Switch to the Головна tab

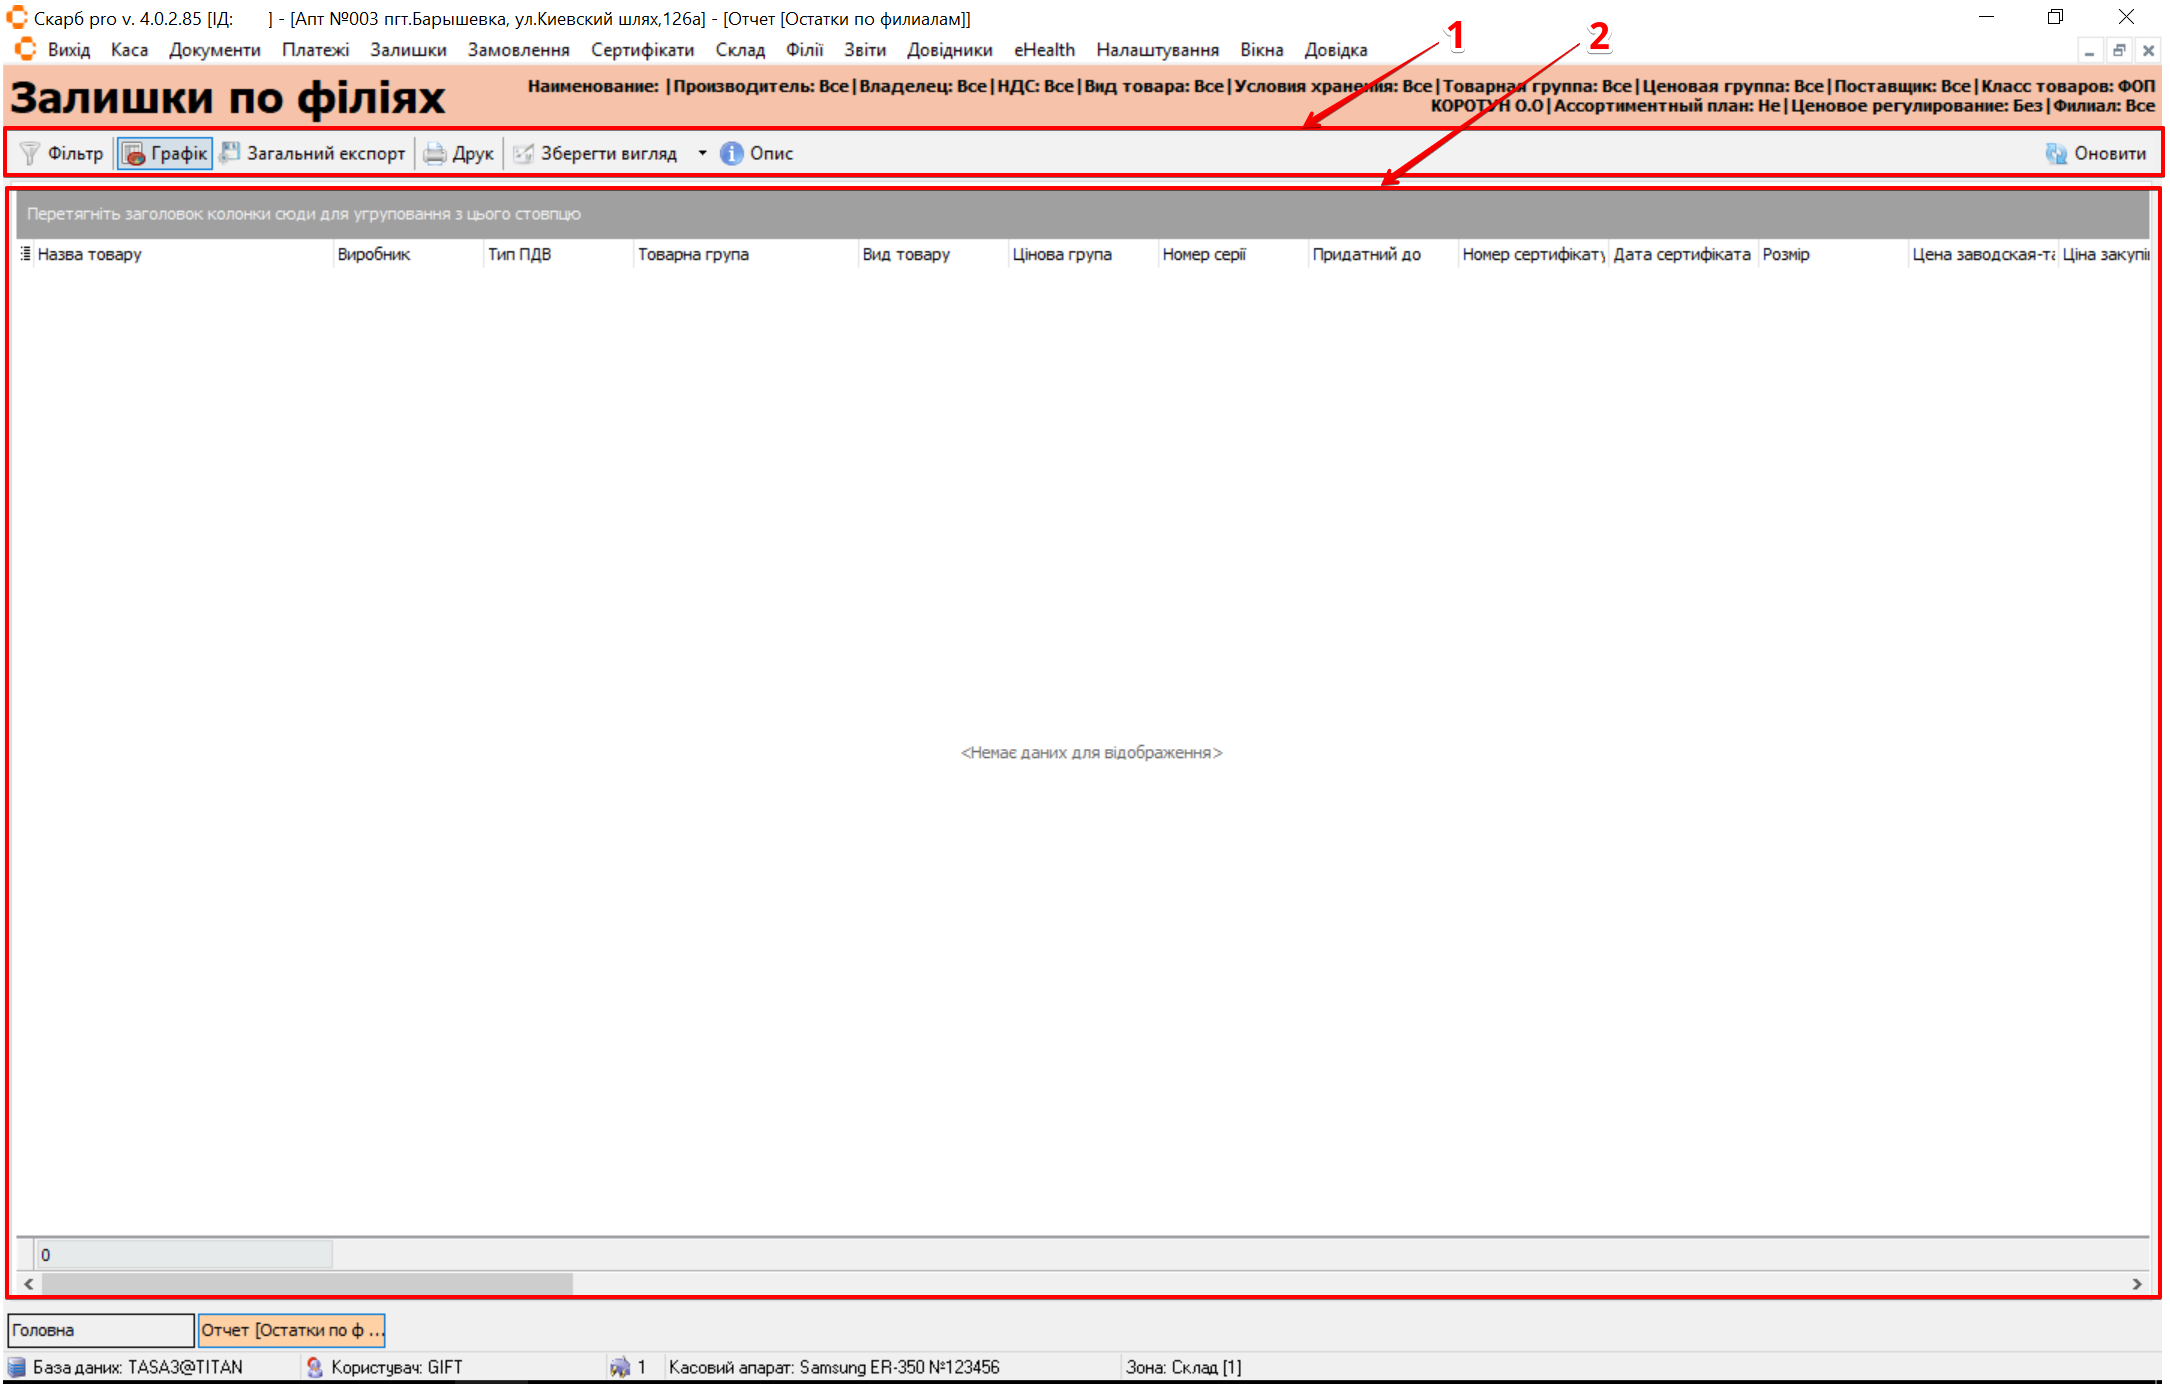(x=100, y=1330)
